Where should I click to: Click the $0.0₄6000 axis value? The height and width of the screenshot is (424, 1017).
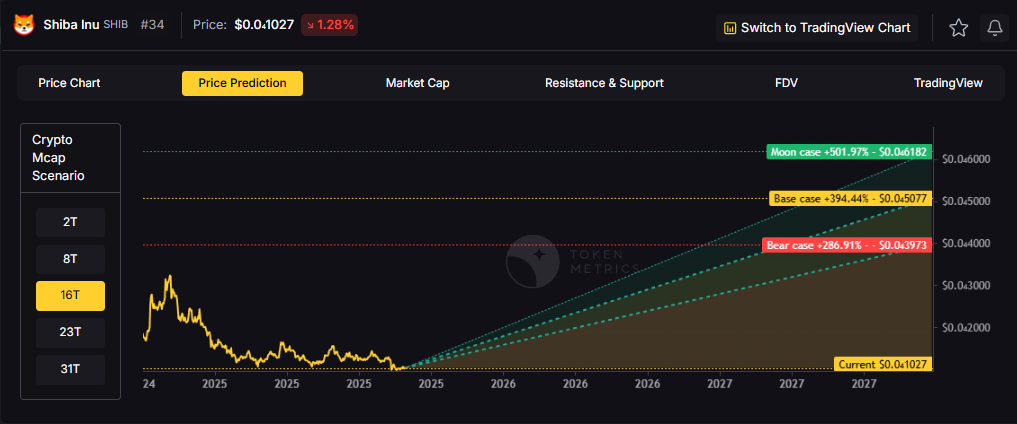tap(966, 159)
